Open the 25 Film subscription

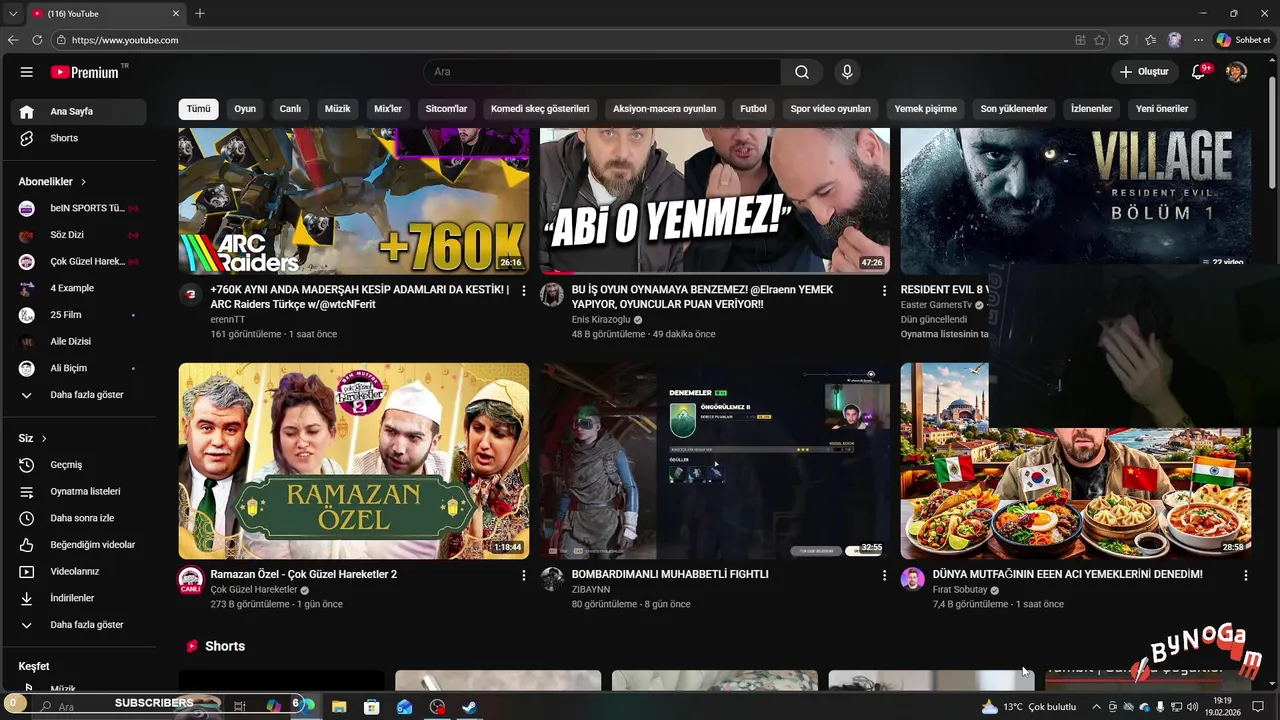point(79,315)
